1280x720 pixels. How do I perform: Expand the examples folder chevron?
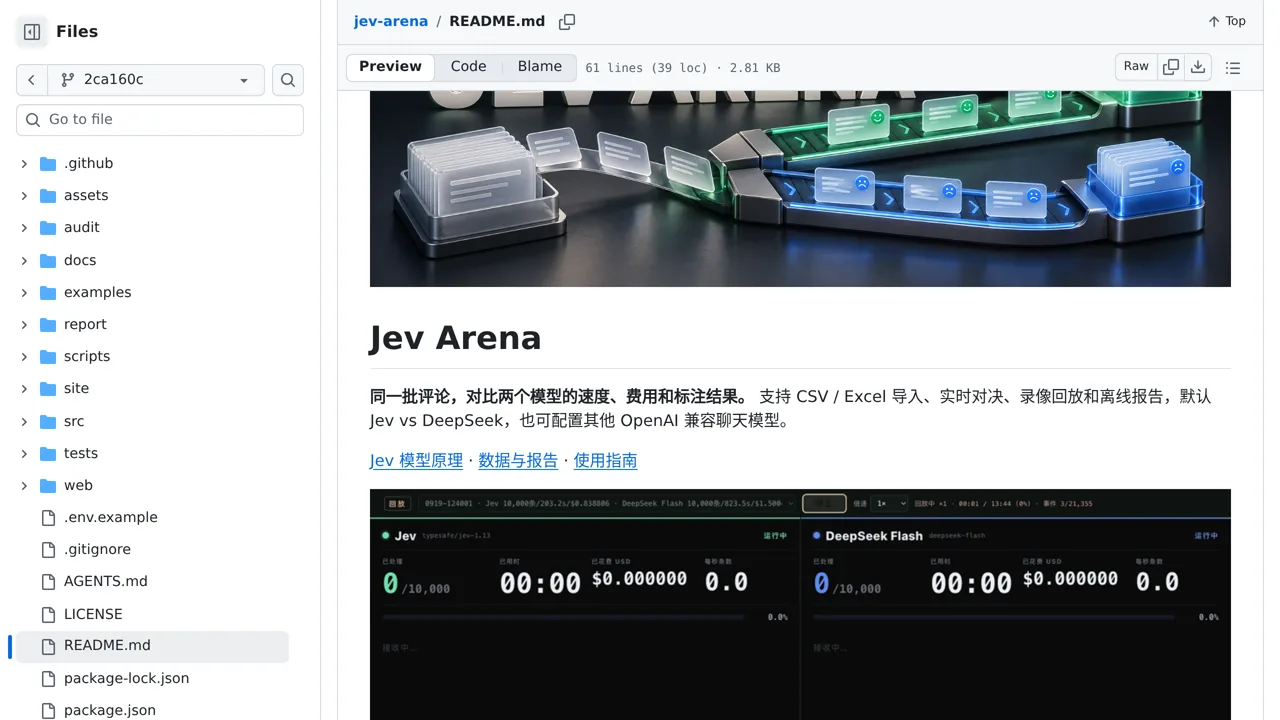pyautogui.click(x=24, y=292)
